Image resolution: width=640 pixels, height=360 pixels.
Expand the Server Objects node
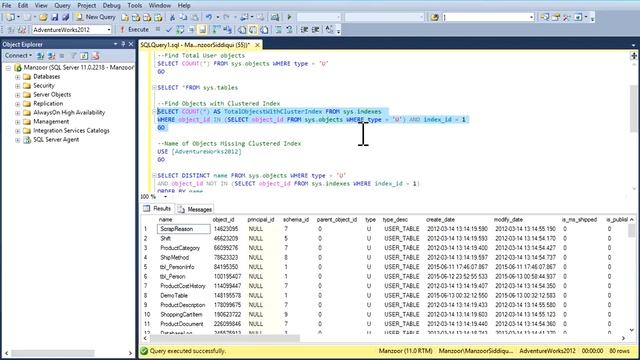[x=18, y=95]
